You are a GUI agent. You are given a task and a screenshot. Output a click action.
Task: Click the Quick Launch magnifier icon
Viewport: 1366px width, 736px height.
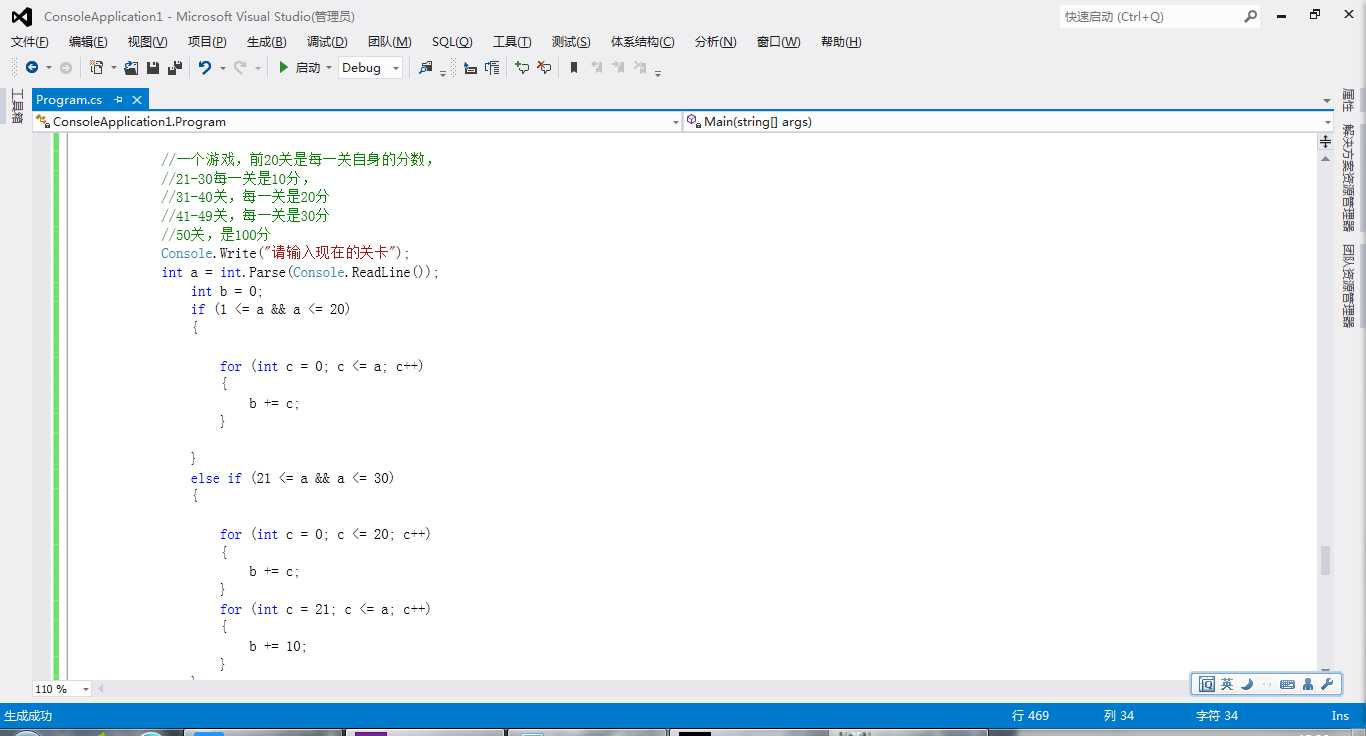(x=1250, y=16)
